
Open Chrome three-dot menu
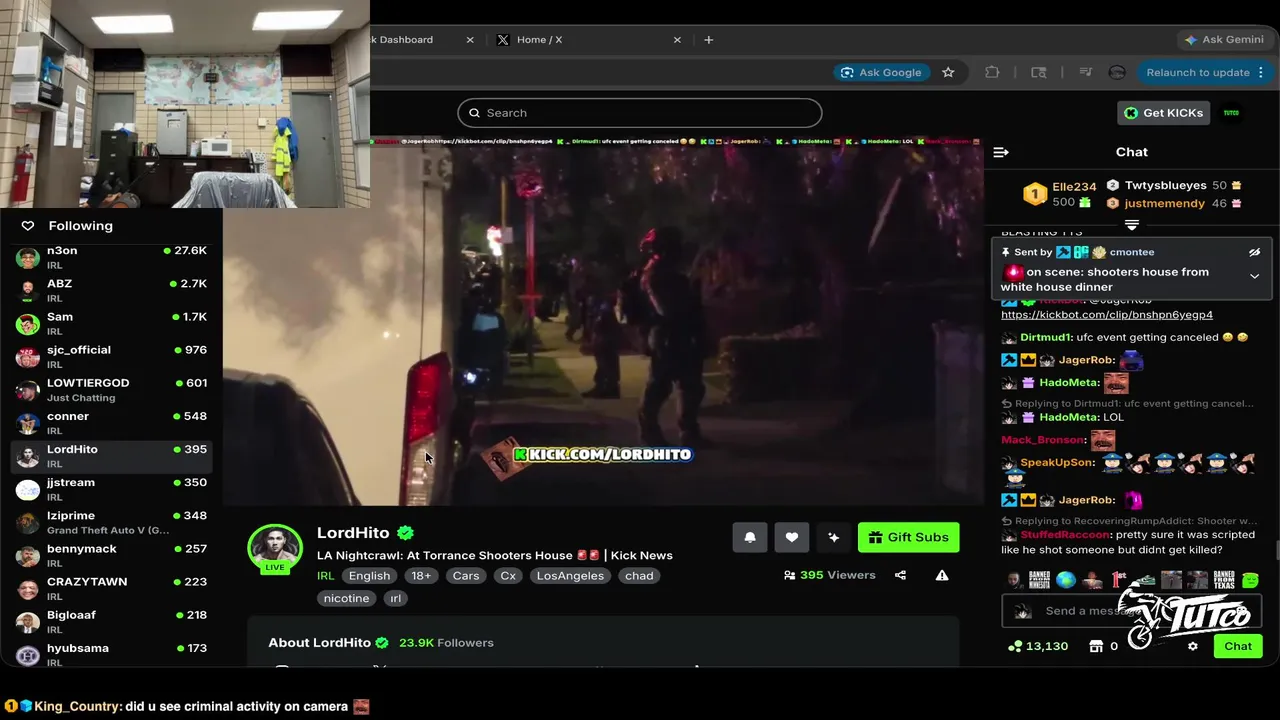1261,72
